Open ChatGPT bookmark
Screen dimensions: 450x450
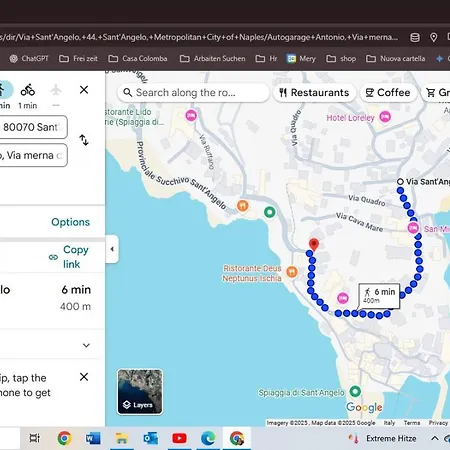(x=29, y=59)
